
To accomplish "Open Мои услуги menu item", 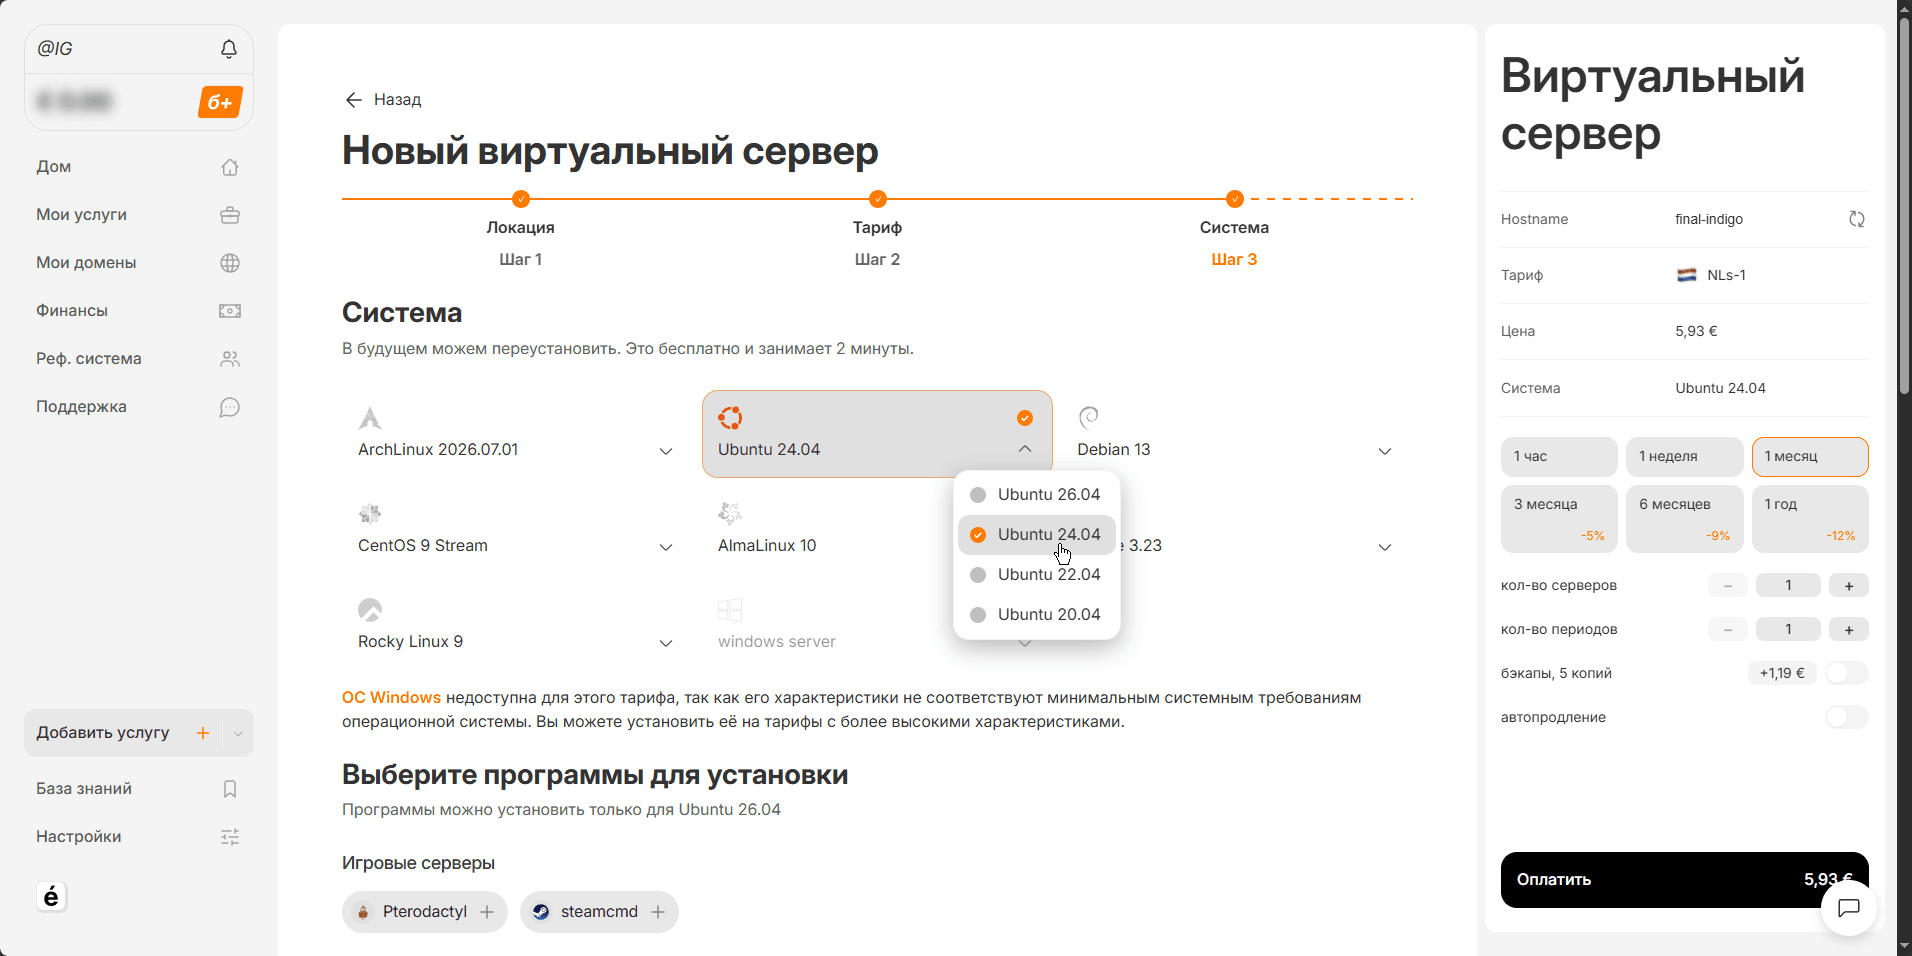I will 138,215.
